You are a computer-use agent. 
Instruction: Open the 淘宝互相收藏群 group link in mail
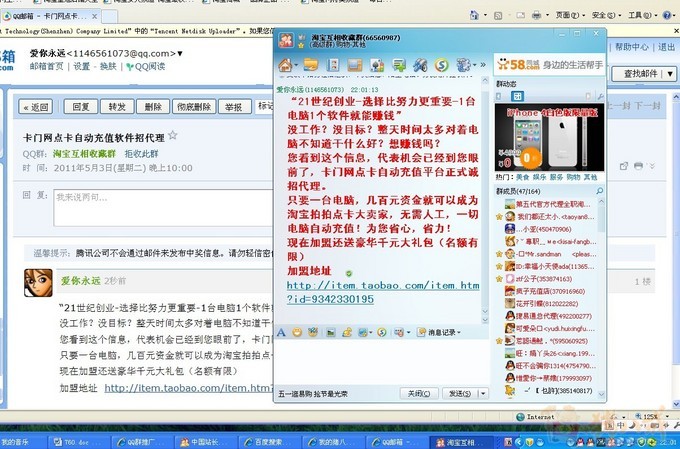84,154
